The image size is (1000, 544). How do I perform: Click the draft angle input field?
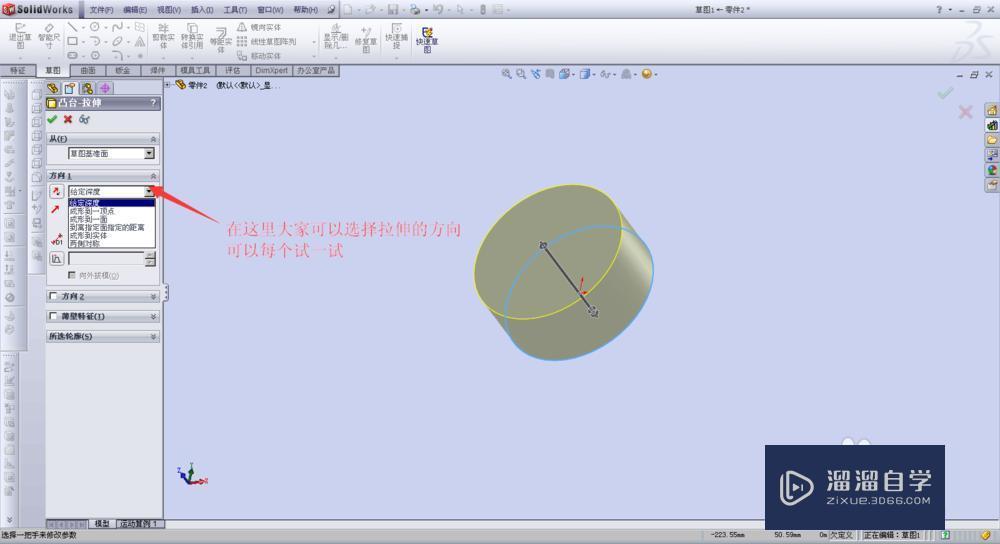pos(107,258)
